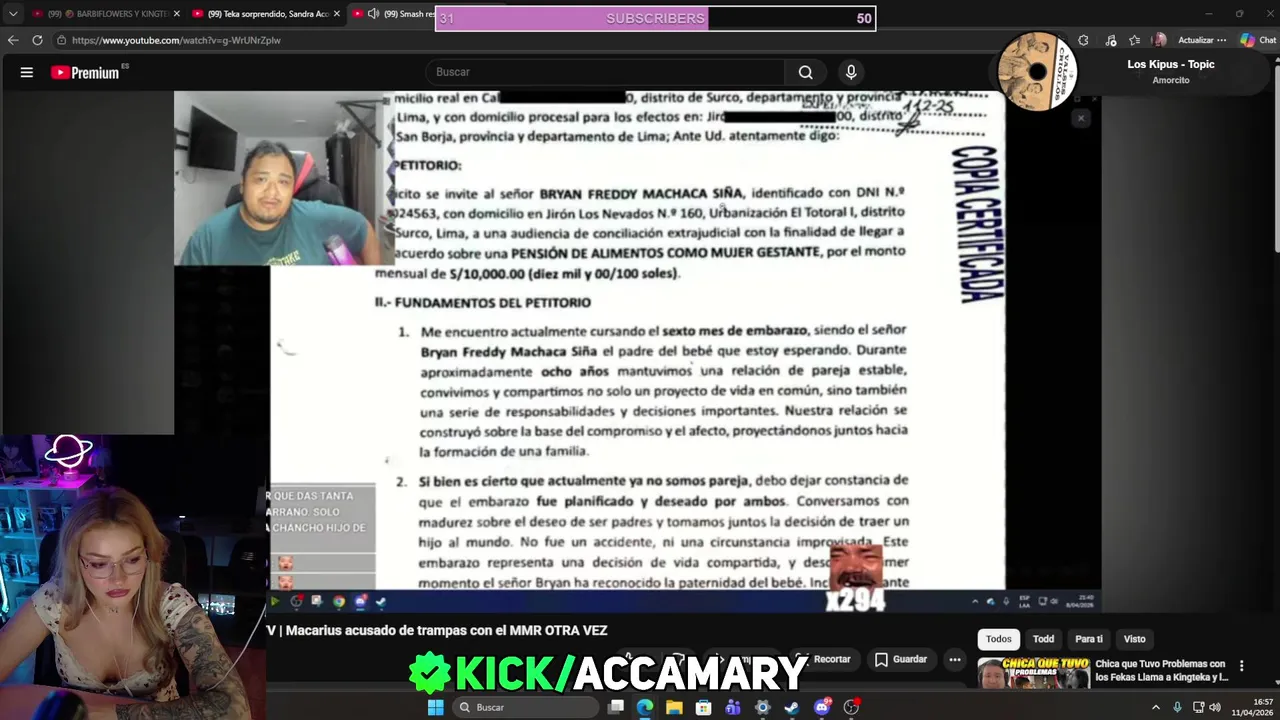The image size is (1280, 720).
Task: Open the browser tab search dropdown
Action: tap(13, 14)
